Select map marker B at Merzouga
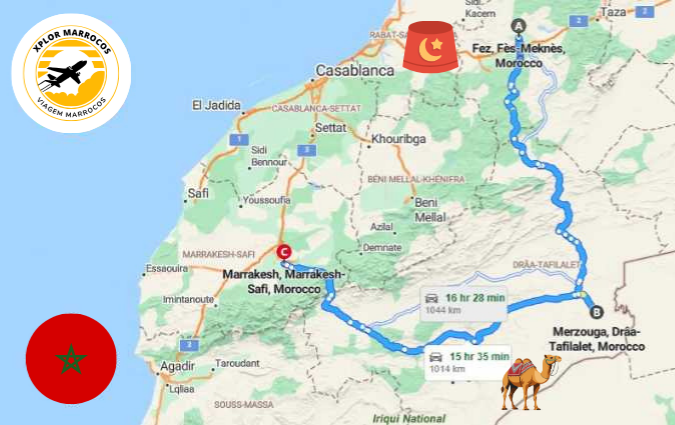The height and width of the screenshot is (425, 675). 596,312
